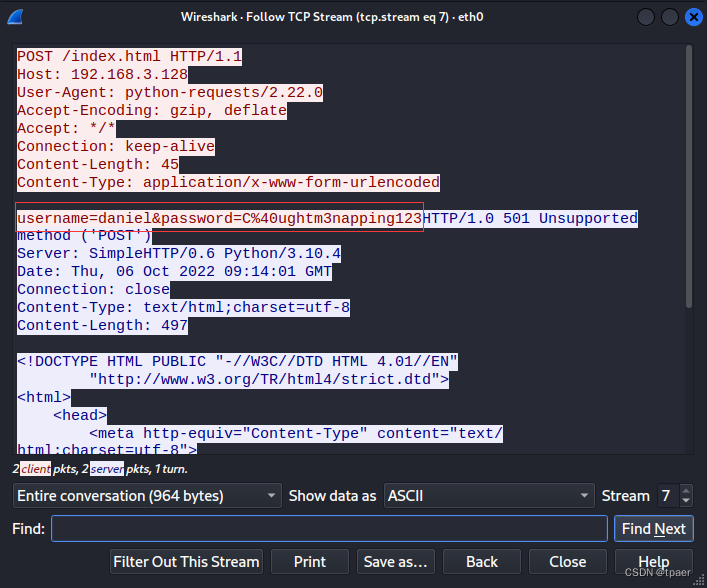The height and width of the screenshot is (588, 707).
Task: Click the application/x-www-form-urlencoded Content-Type line
Action: (229, 183)
